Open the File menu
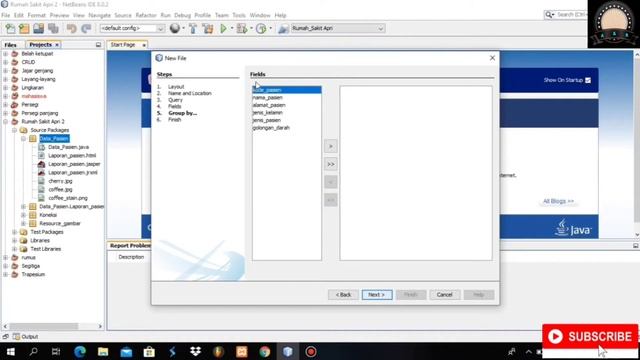 click(x=6, y=15)
